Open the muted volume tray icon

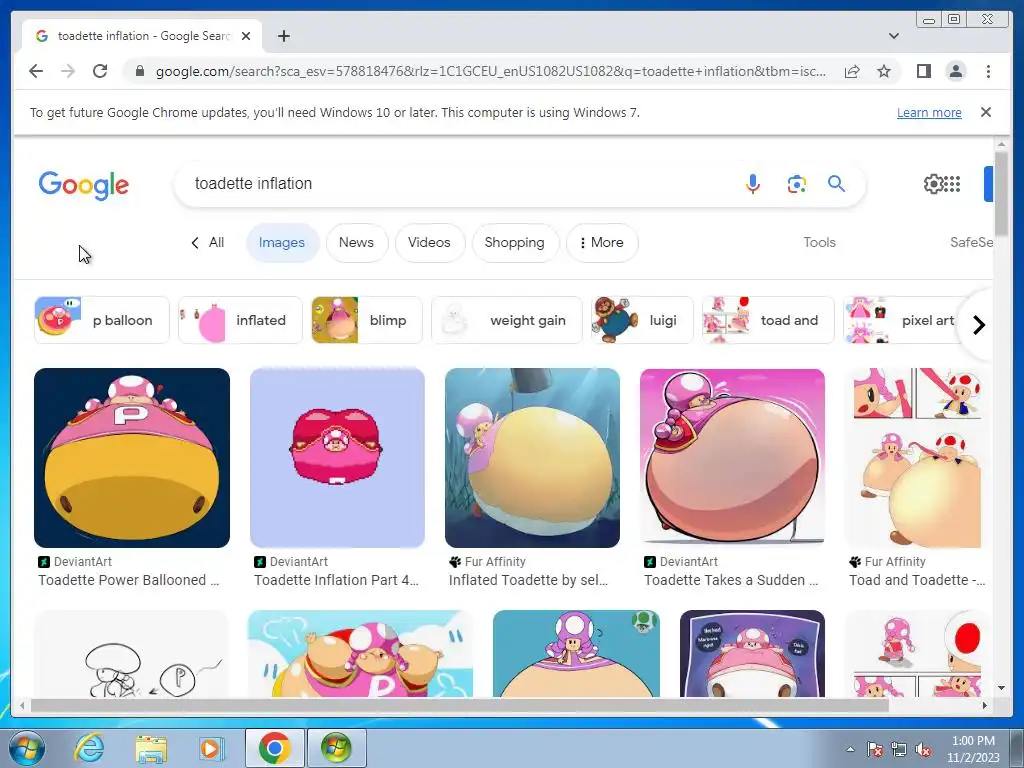point(923,750)
